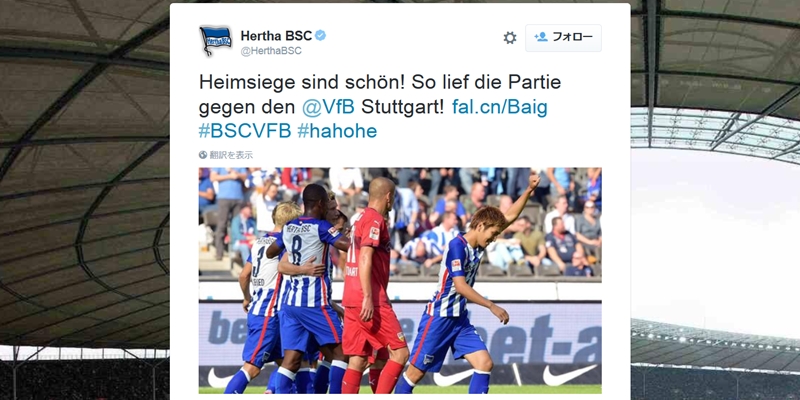Click the globe icon beside 翻訳を表示
The width and height of the screenshot is (800, 400).
click(x=203, y=155)
